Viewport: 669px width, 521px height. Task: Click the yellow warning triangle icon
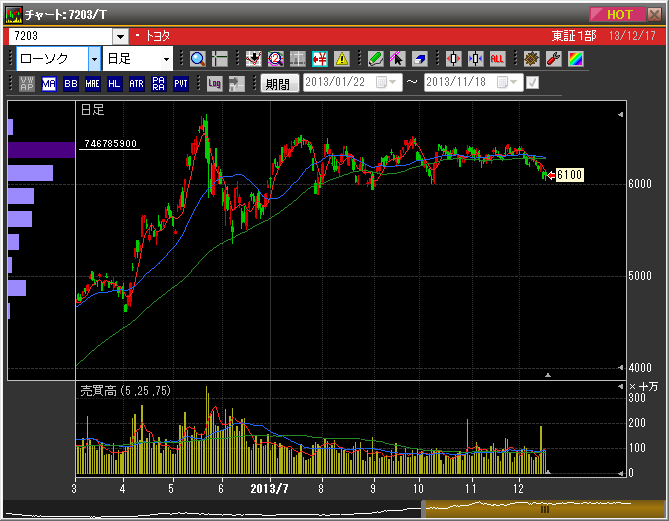342,59
